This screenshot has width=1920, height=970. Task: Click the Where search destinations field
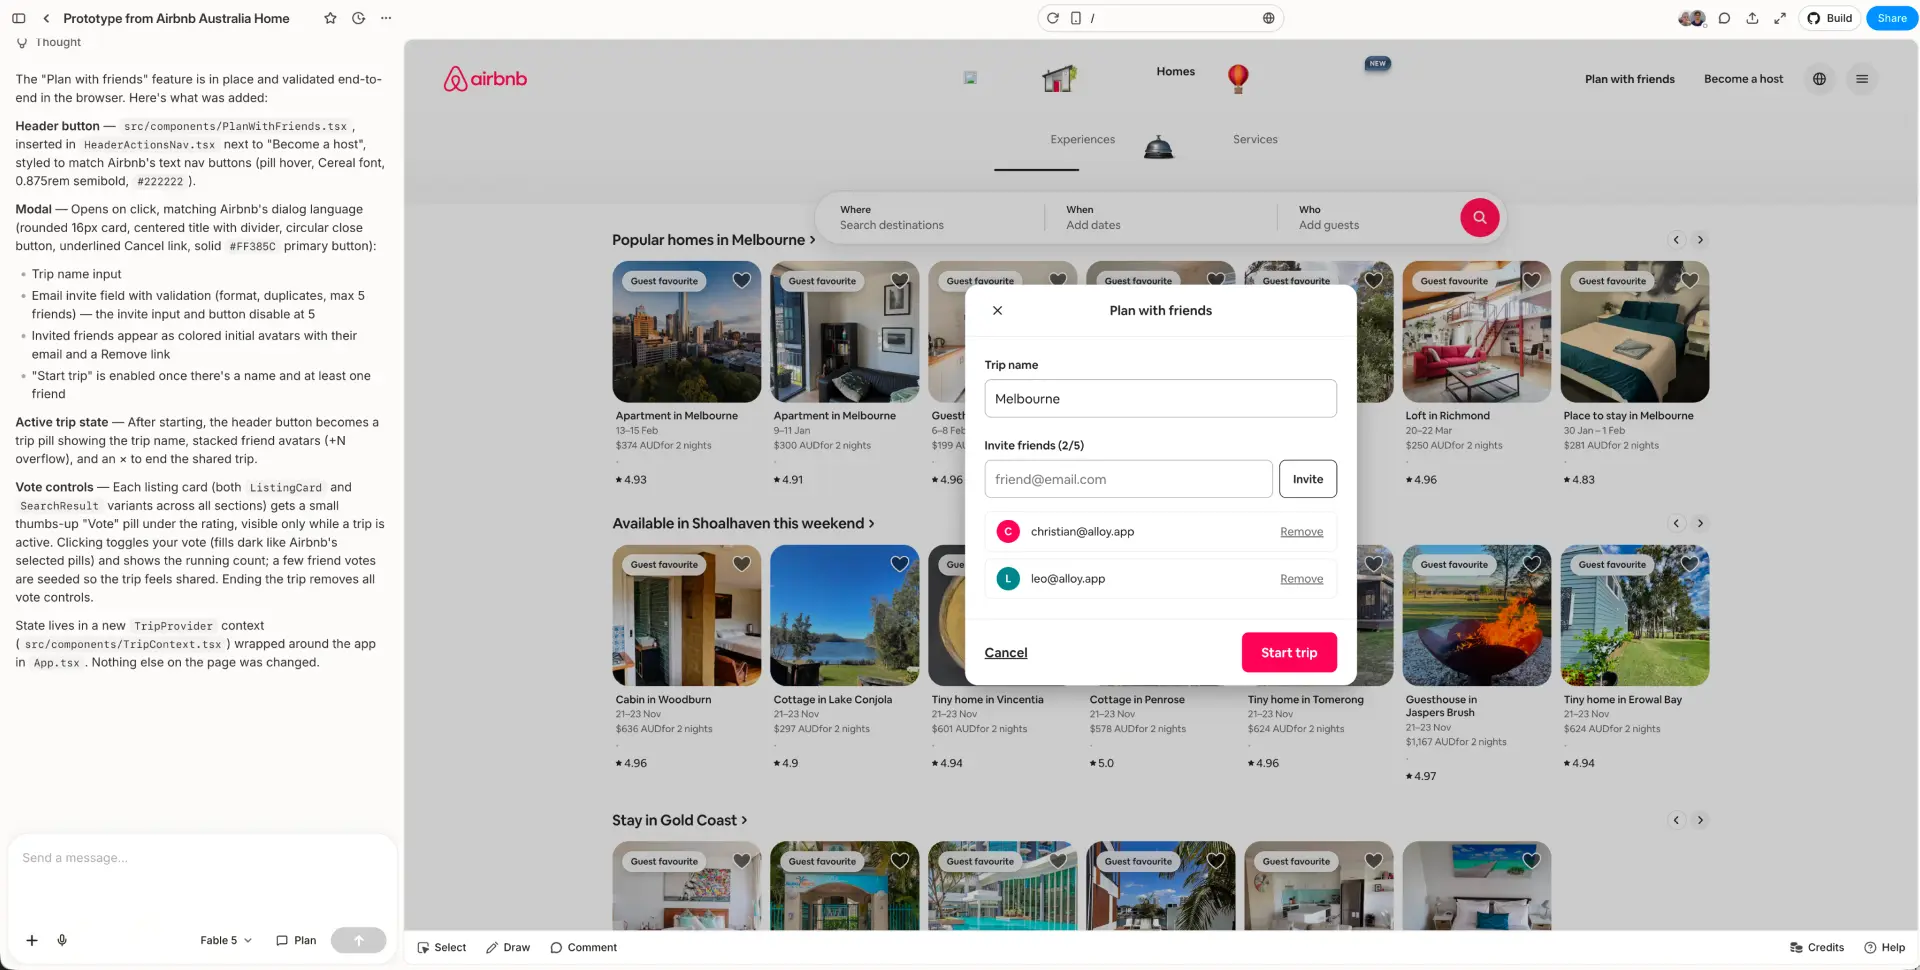coord(930,218)
